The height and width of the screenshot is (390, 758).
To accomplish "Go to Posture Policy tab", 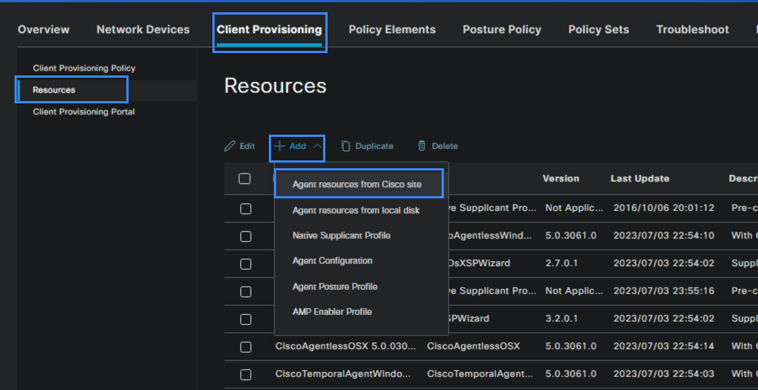I will pos(502,29).
